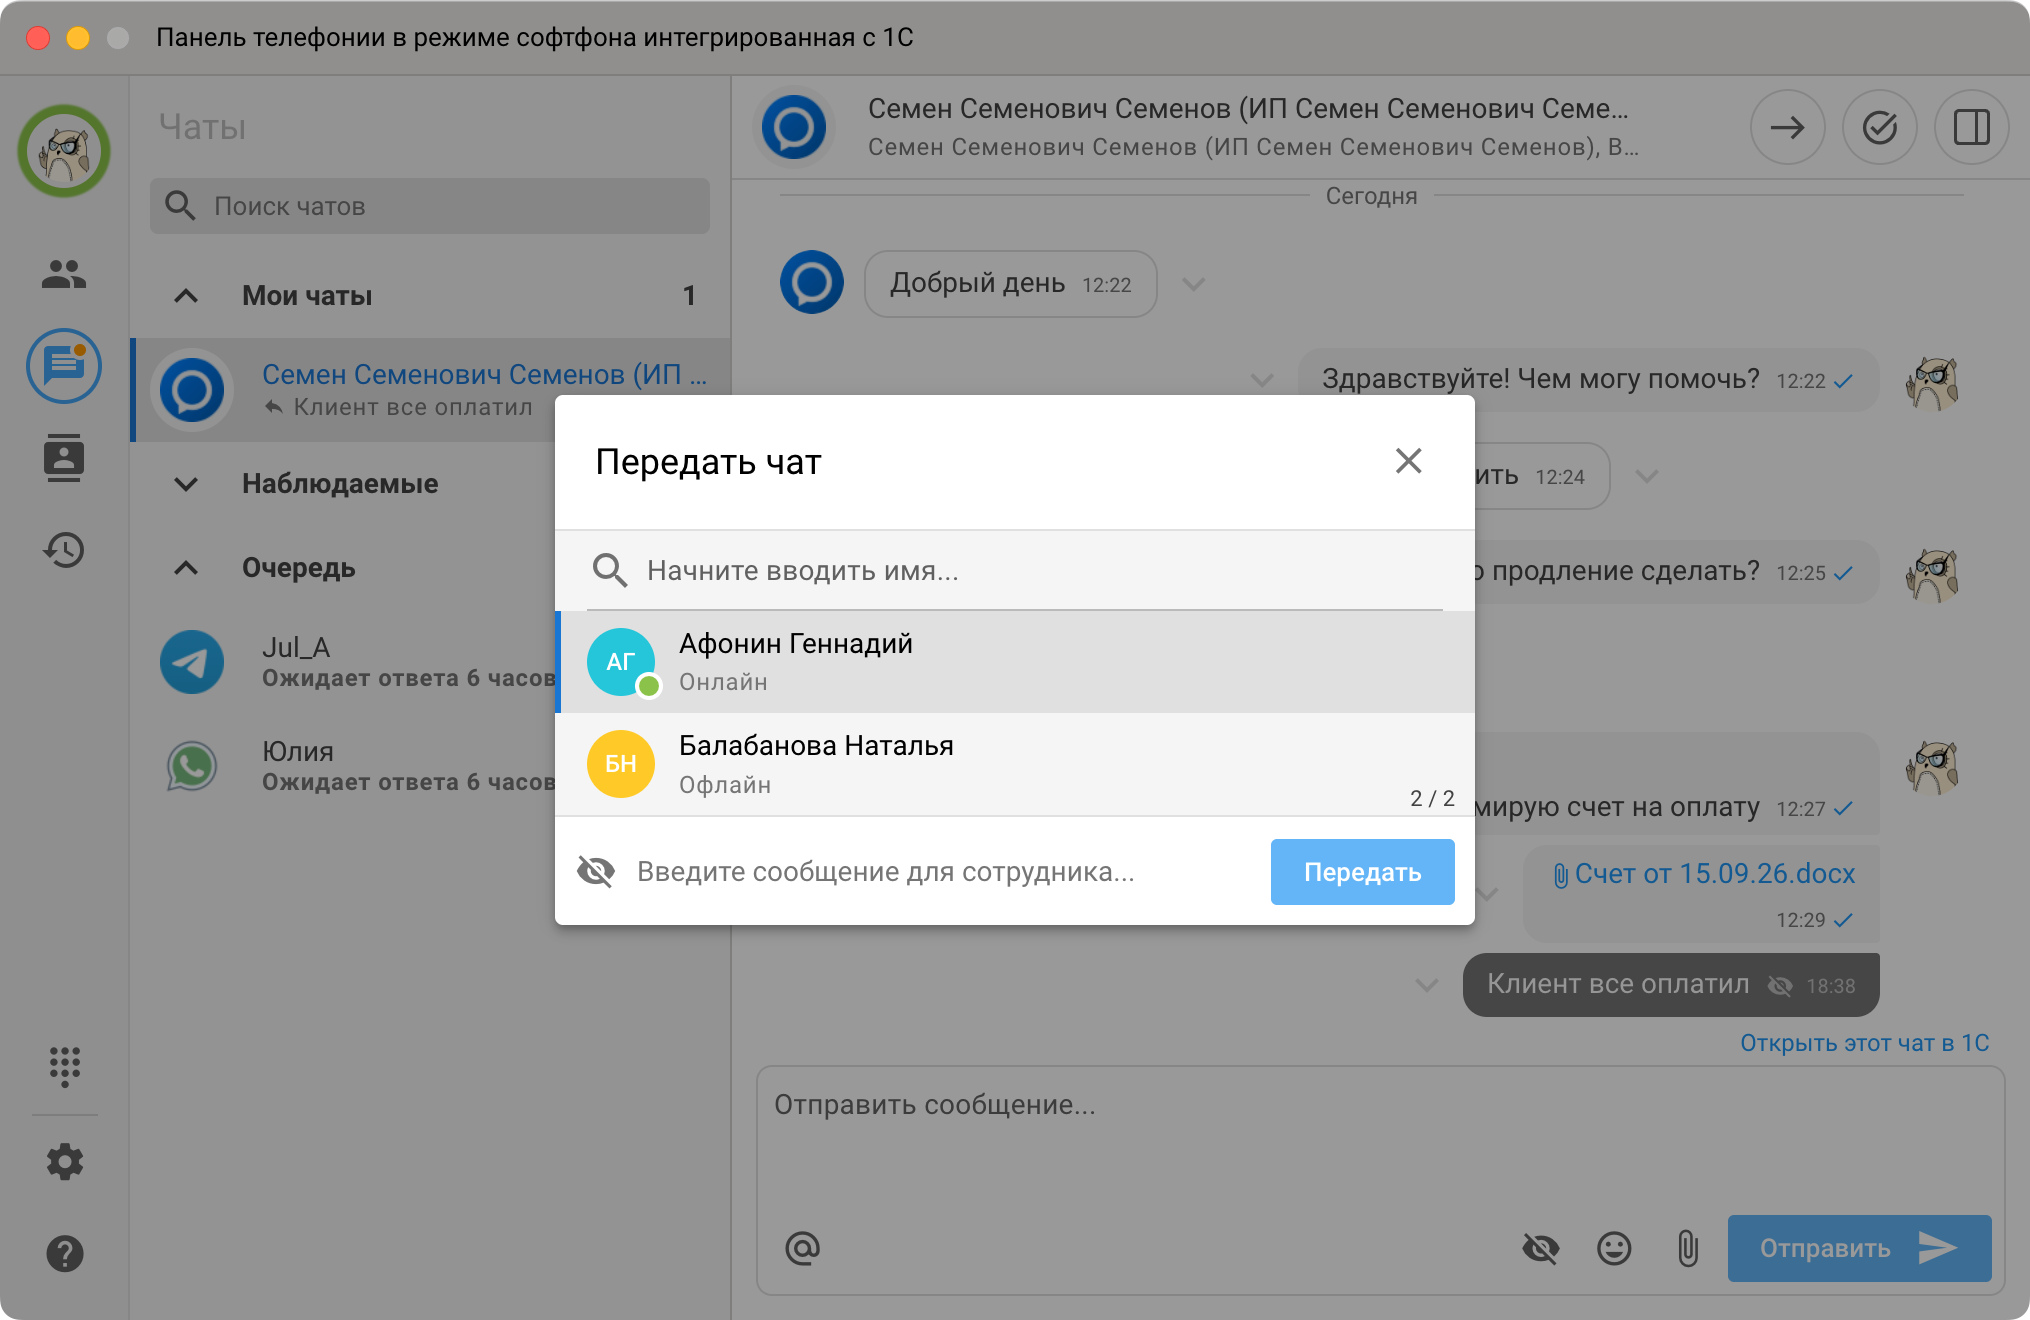Select Афонин Геннадий in transfer list

(1015, 662)
